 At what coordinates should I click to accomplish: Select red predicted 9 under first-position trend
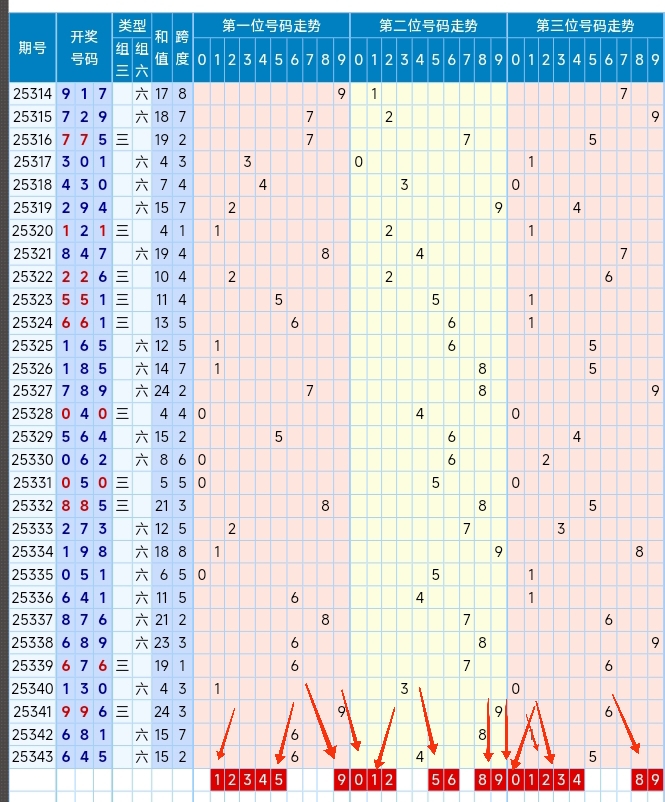pyautogui.click(x=341, y=779)
